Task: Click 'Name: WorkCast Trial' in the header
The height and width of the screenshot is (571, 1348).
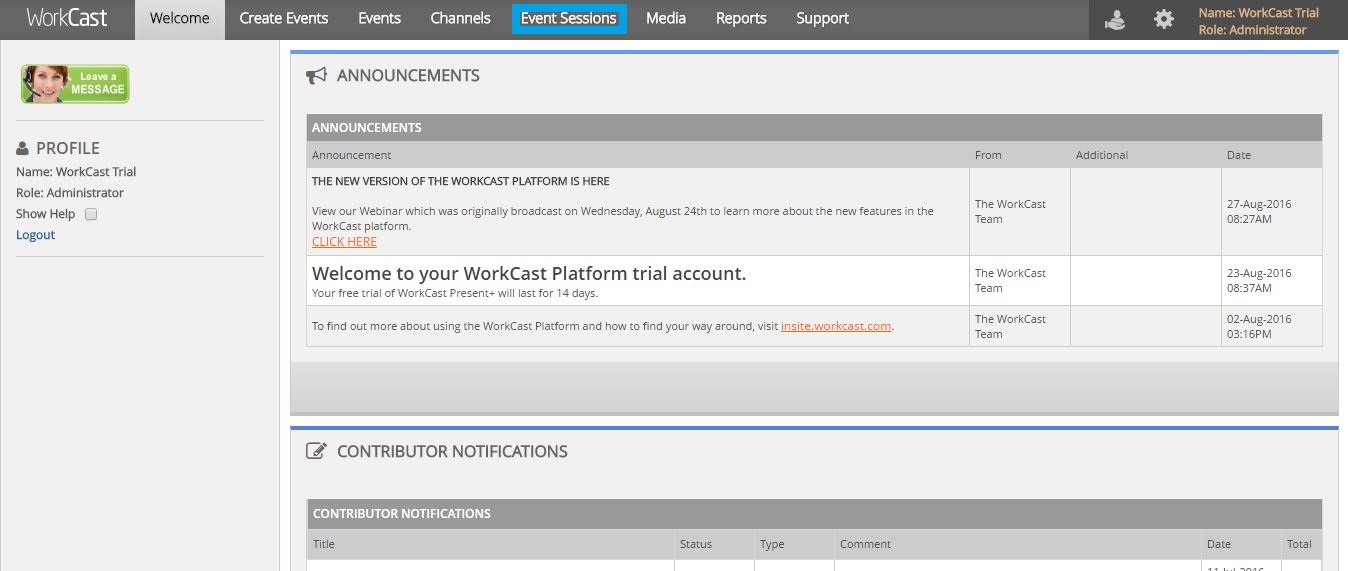Action: [1259, 13]
